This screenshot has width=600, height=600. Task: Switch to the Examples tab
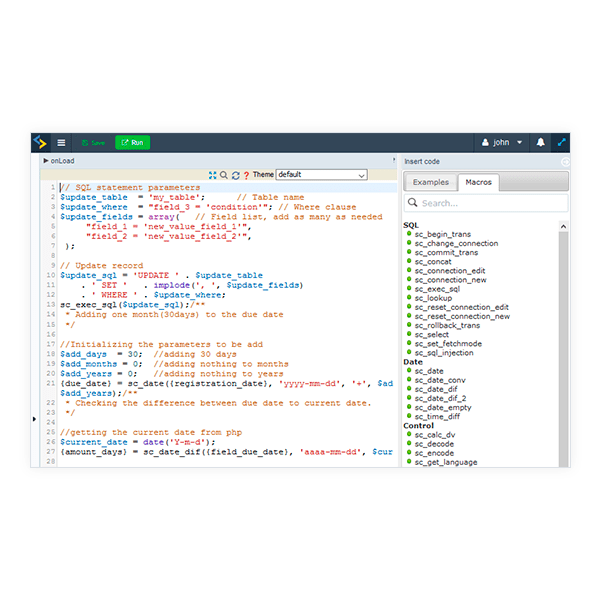click(x=430, y=182)
